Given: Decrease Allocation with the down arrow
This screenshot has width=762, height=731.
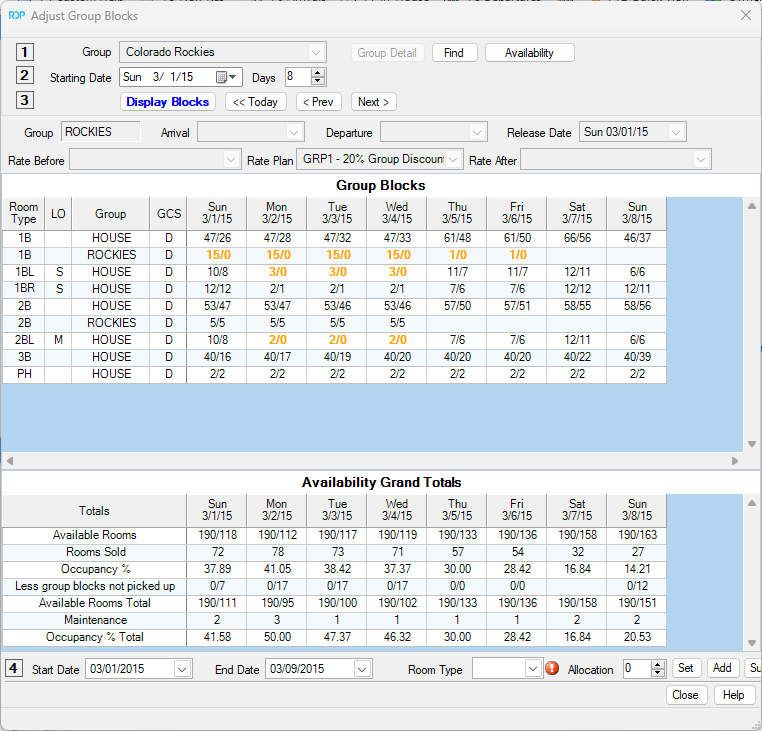Looking at the screenshot, I should [x=658, y=673].
